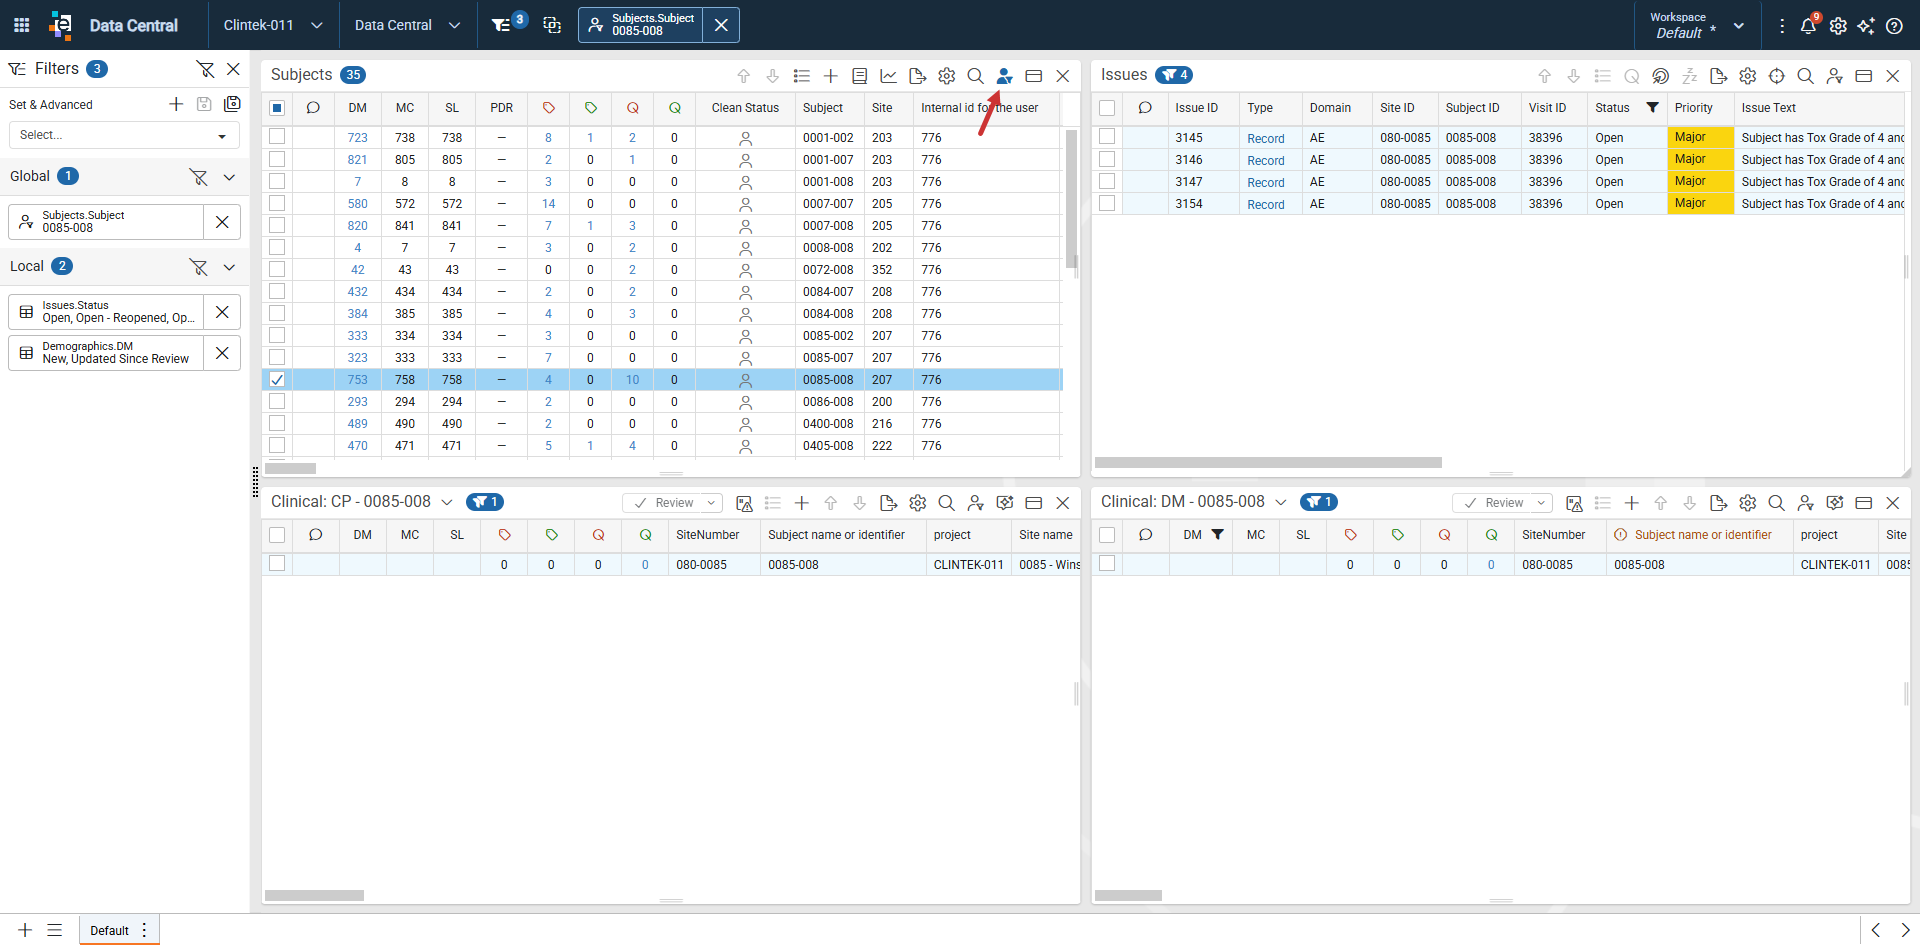Search within the Clinical DM panel

coord(1776,503)
